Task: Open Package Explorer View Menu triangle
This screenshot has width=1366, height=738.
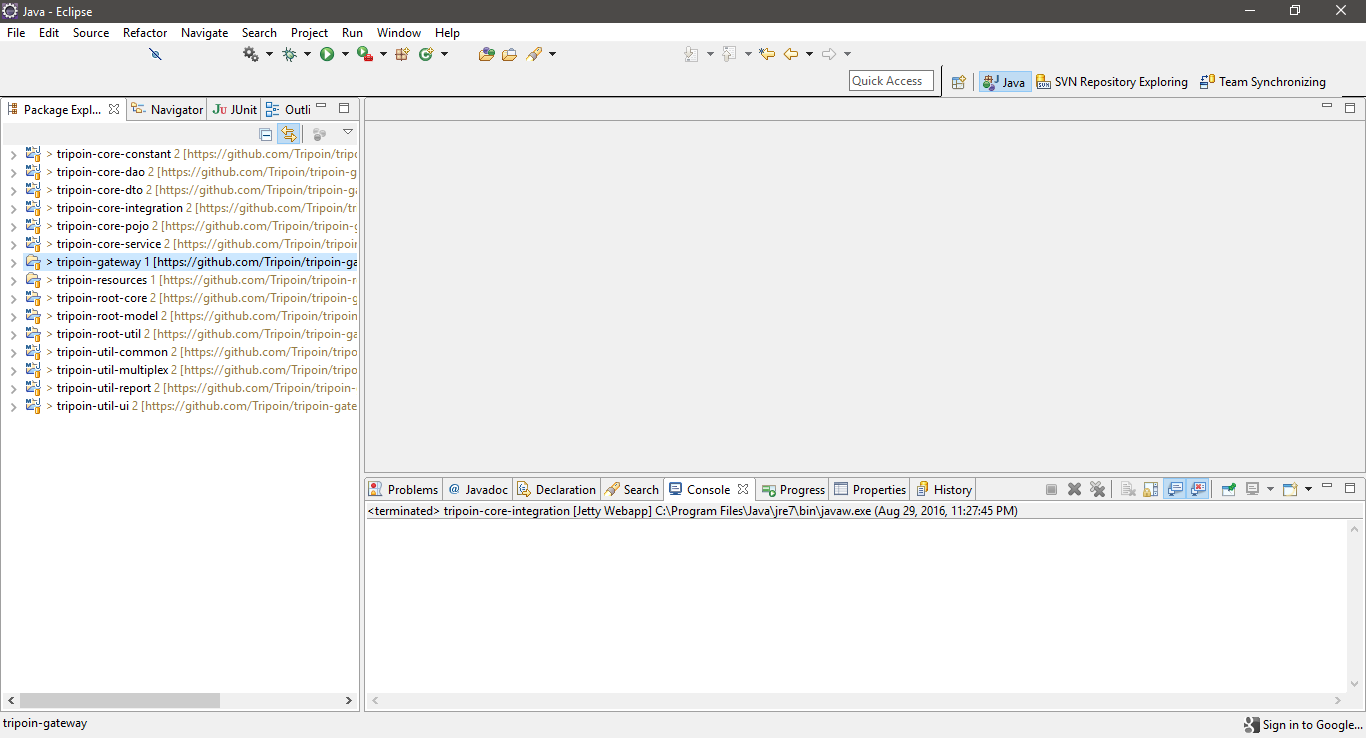Action: 348,132
